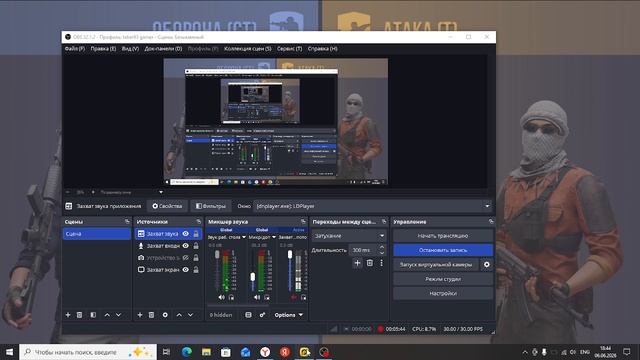This screenshot has height=360, width=640.
Task: Open Звук раб. стола channel menu arrow
Action: click(244, 237)
